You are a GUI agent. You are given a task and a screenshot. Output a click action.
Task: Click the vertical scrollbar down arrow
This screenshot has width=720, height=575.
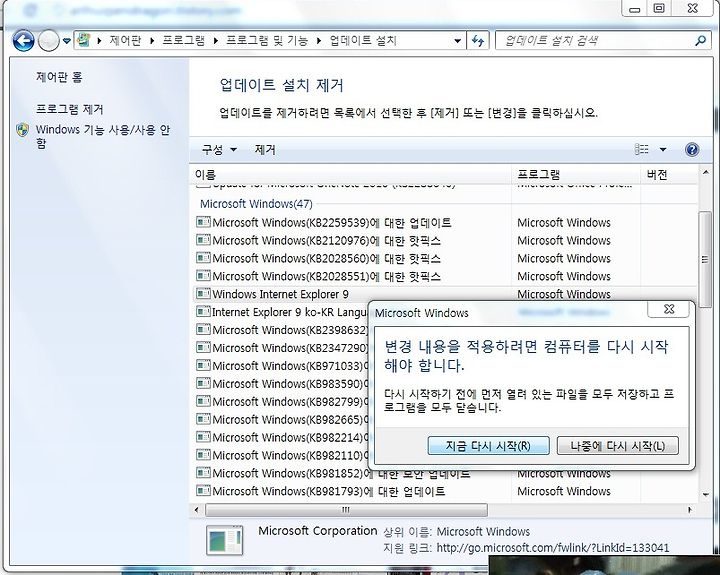[705, 495]
